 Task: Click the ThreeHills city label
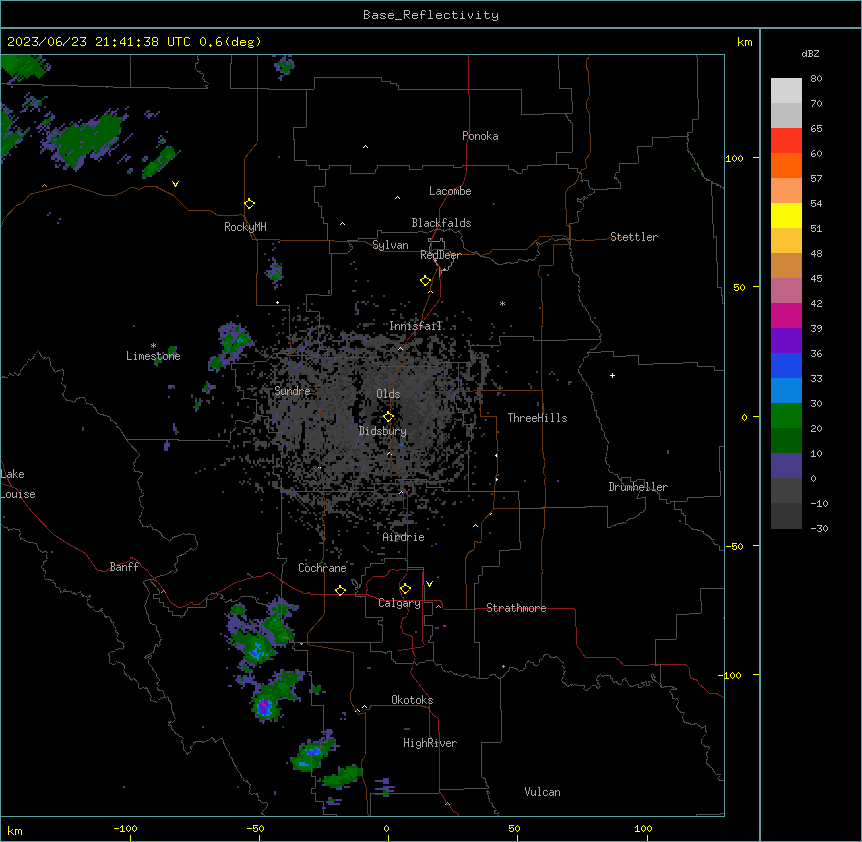pos(537,418)
